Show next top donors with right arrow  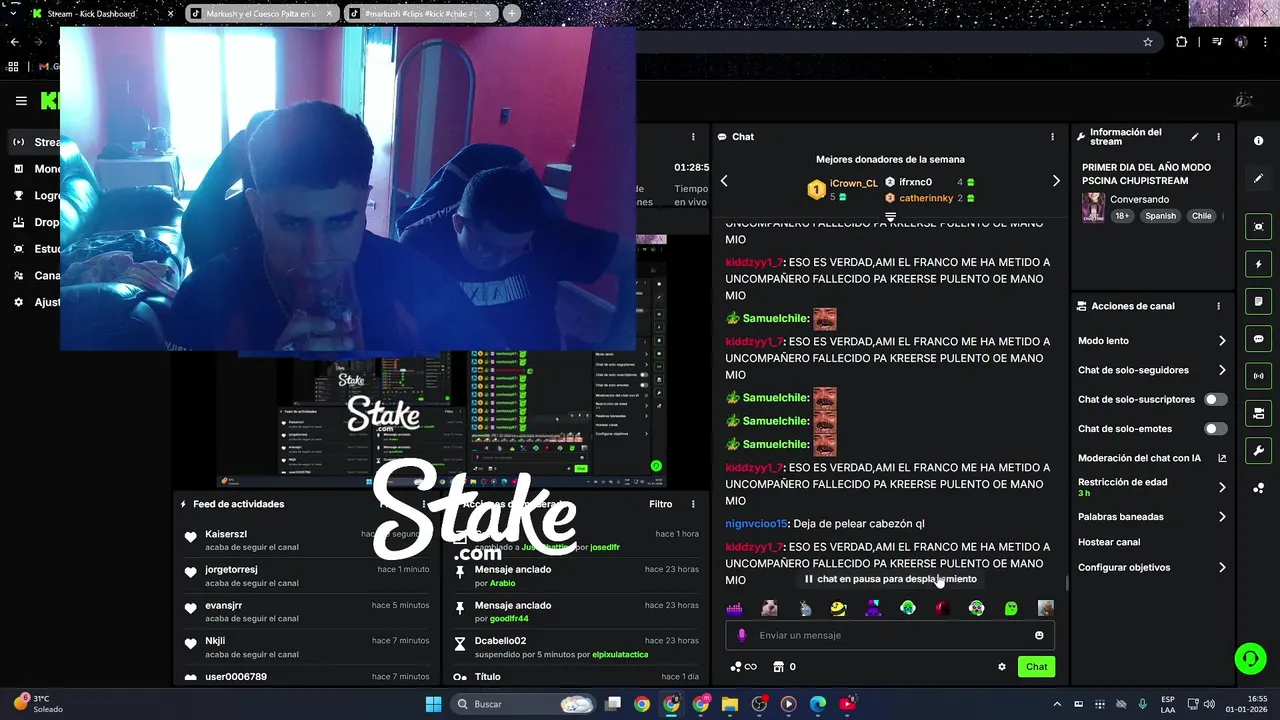(x=1056, y=181)
